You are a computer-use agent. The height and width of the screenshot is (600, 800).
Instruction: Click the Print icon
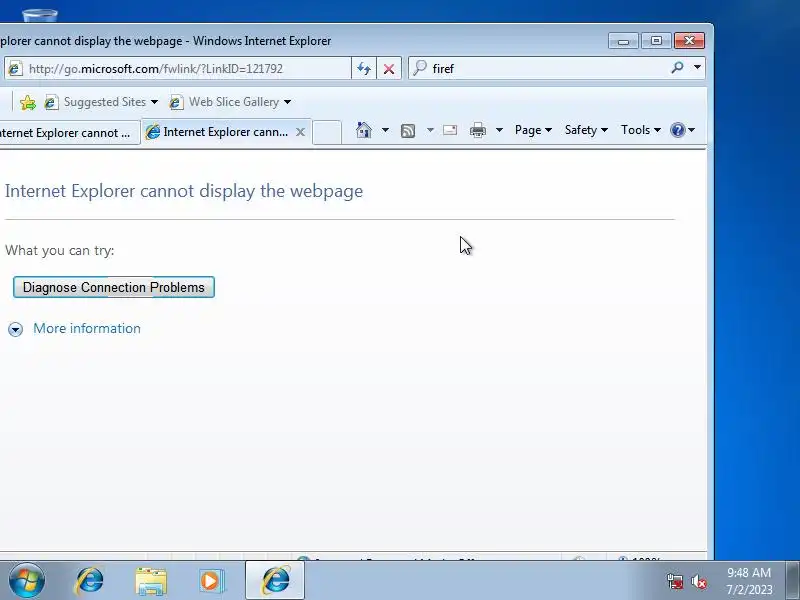click(x=478, y=131)
